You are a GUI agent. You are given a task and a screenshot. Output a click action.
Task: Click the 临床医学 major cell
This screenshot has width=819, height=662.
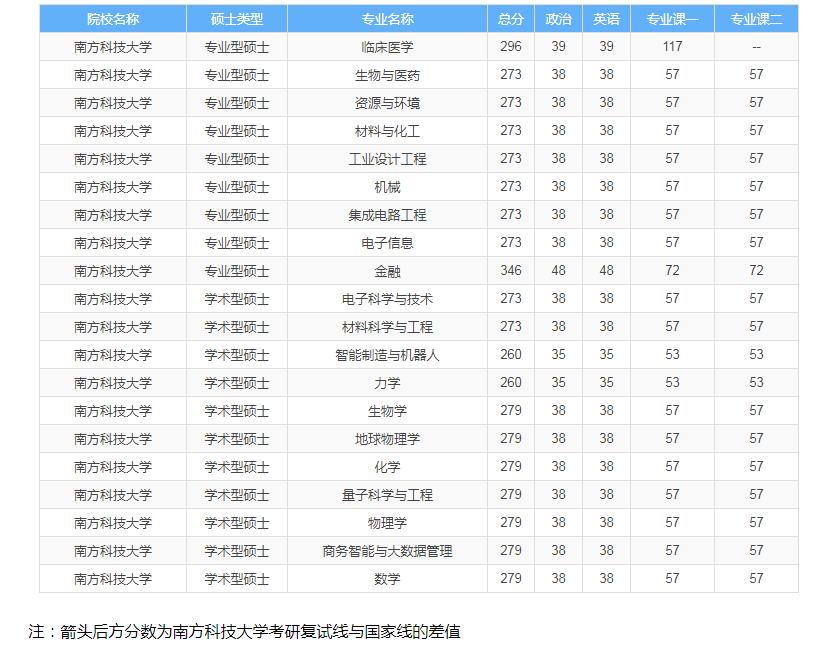387,47
